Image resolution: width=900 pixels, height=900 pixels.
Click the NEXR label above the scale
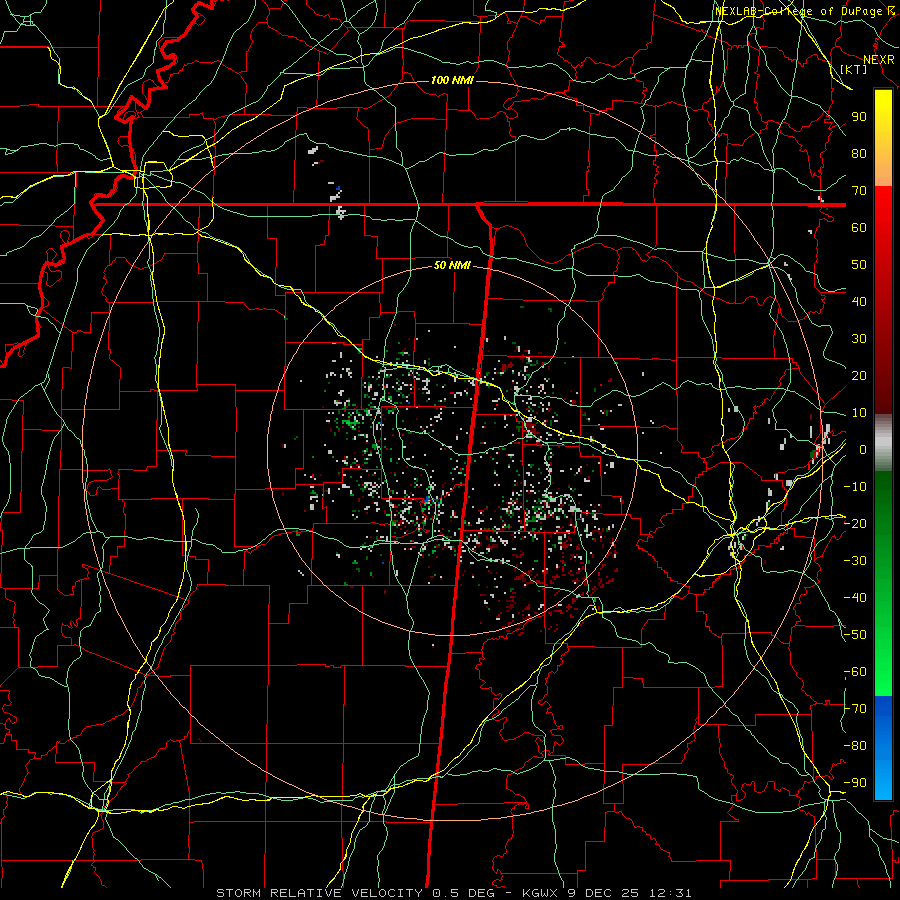[879, 59]
